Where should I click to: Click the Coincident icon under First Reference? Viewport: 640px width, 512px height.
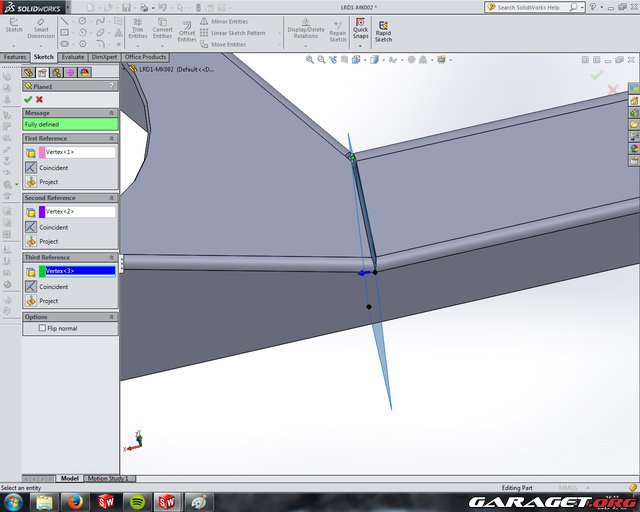click(x=31, y=167)
